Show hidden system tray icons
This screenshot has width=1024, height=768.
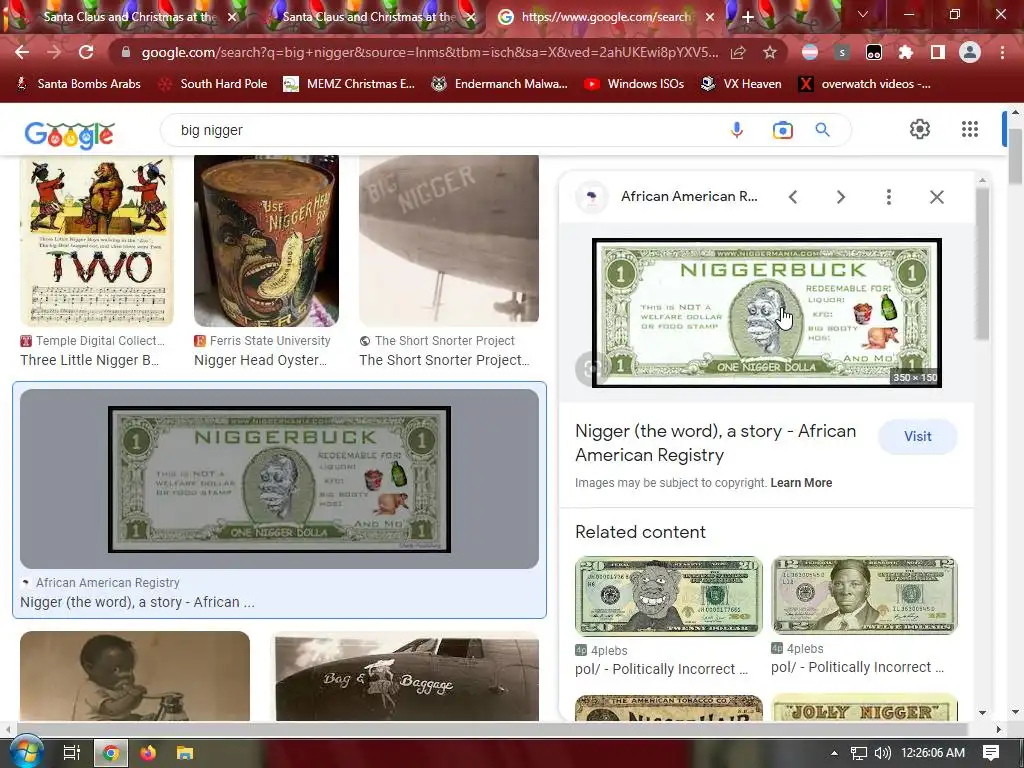[x=834, y=753]
